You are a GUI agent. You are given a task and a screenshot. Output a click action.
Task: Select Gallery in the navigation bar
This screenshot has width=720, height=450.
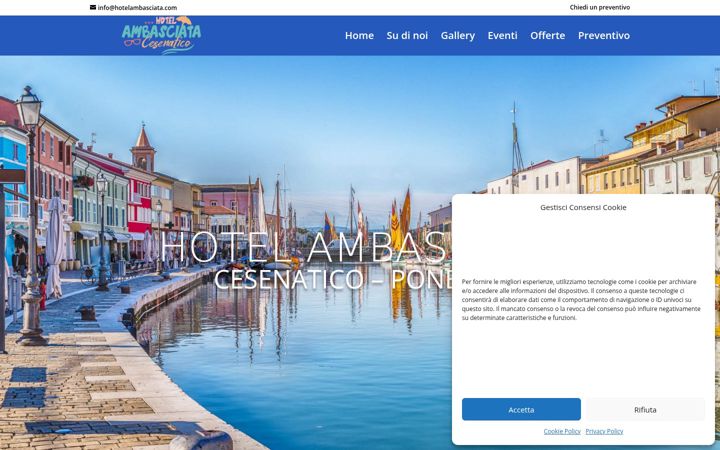[457, 36]
